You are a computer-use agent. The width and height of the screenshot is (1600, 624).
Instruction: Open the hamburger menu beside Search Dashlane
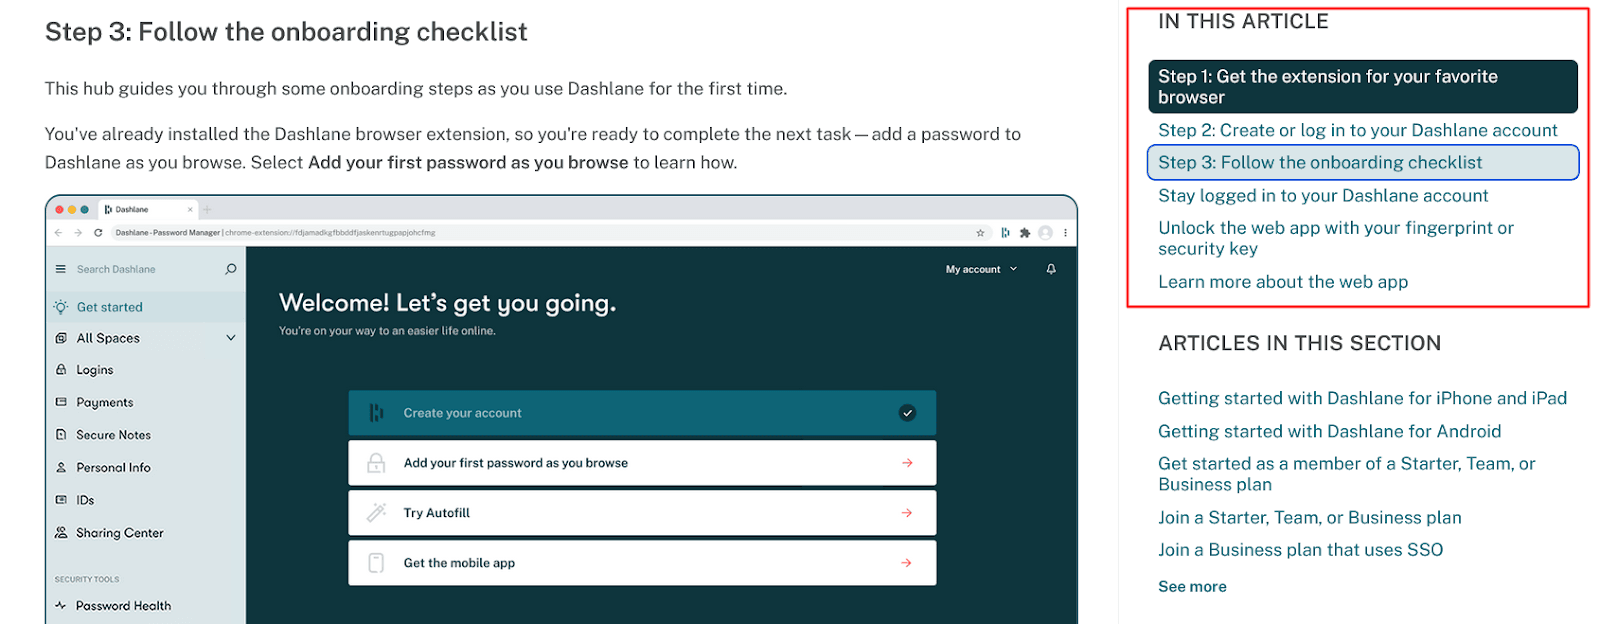point(60,269)
